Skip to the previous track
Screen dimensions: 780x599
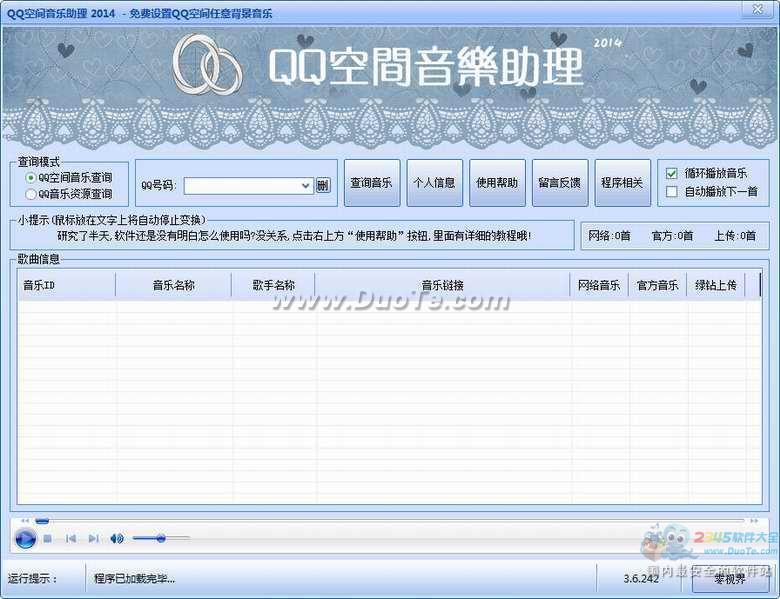coord(71,538)
